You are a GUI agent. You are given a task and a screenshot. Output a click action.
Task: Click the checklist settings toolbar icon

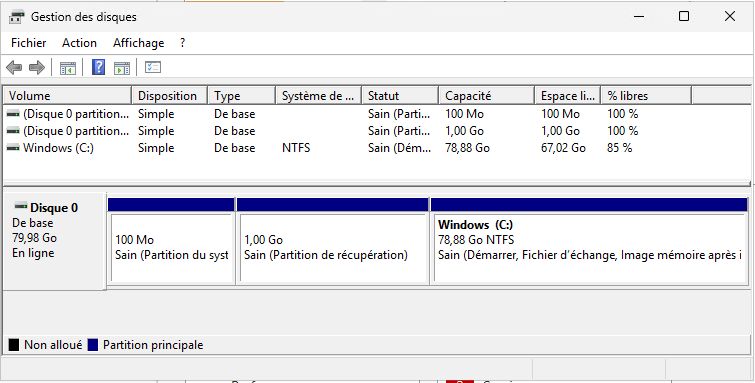153,67
